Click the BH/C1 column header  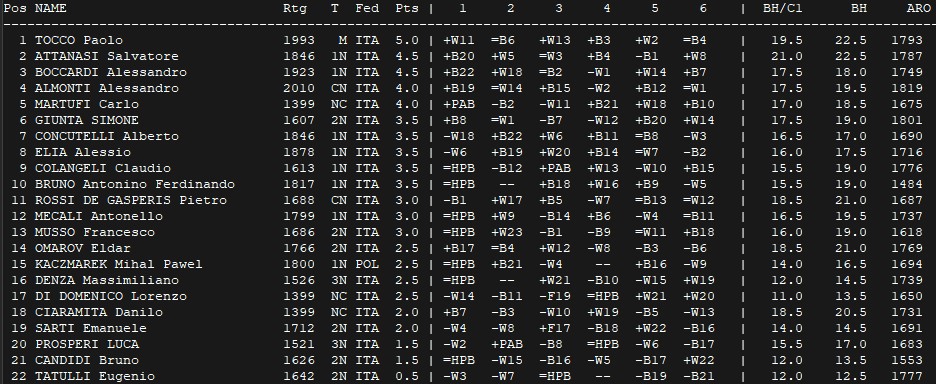click(x=783, y=8)
